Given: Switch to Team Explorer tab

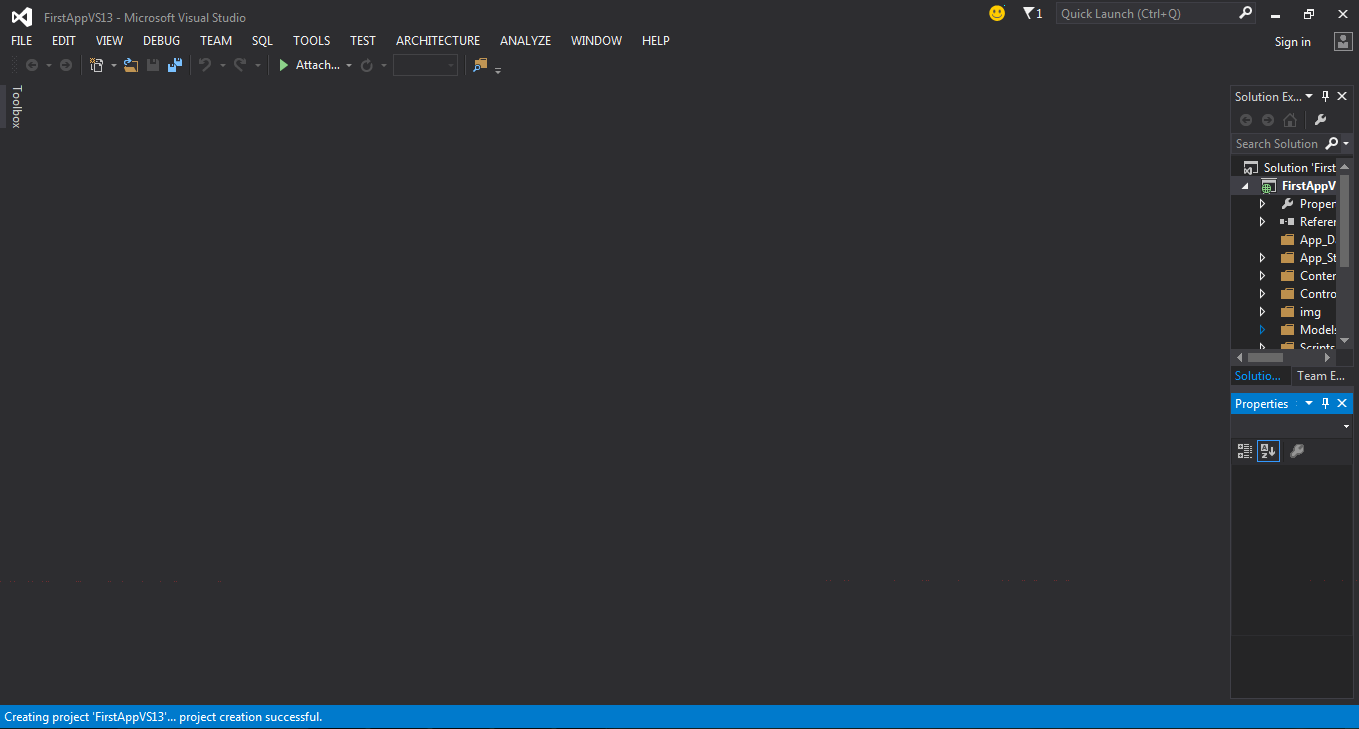Looking at the screenshot, I should (x=1321, y=376).
